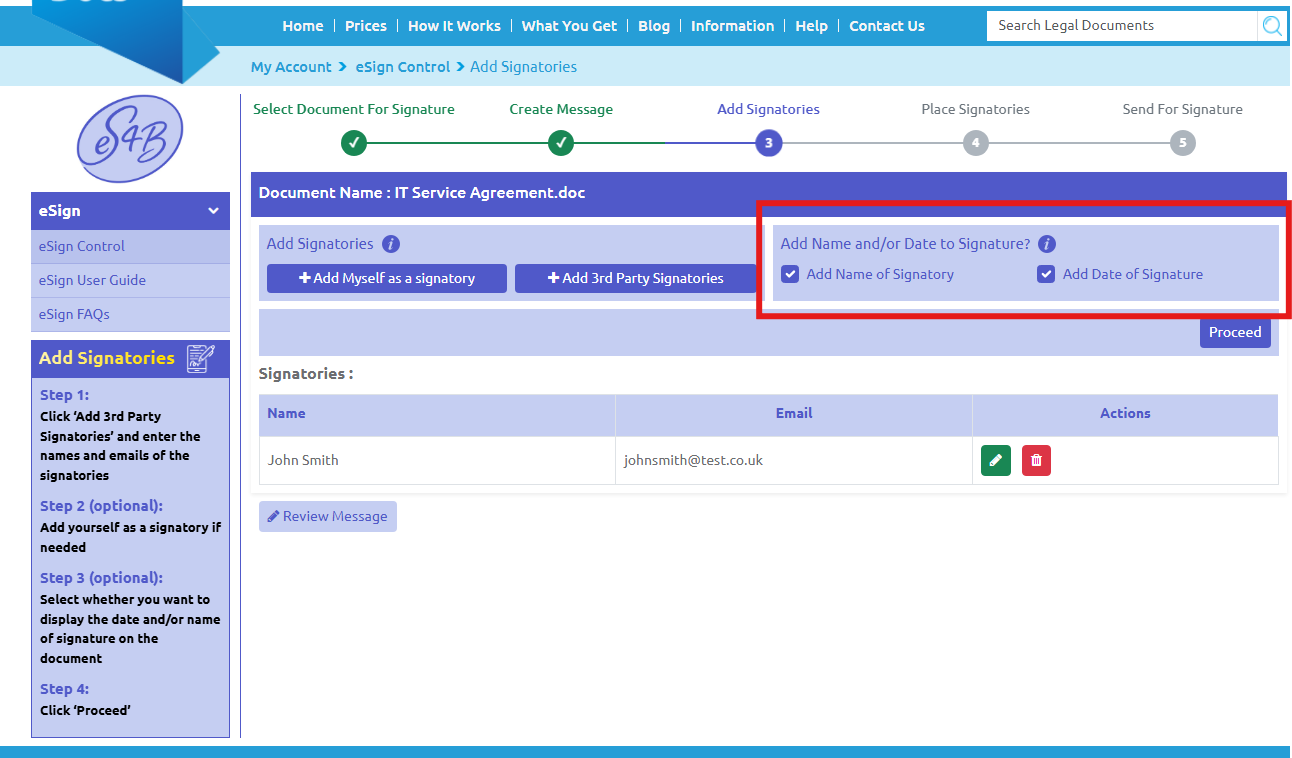Open the Prices menu item

tap(365, 26)
